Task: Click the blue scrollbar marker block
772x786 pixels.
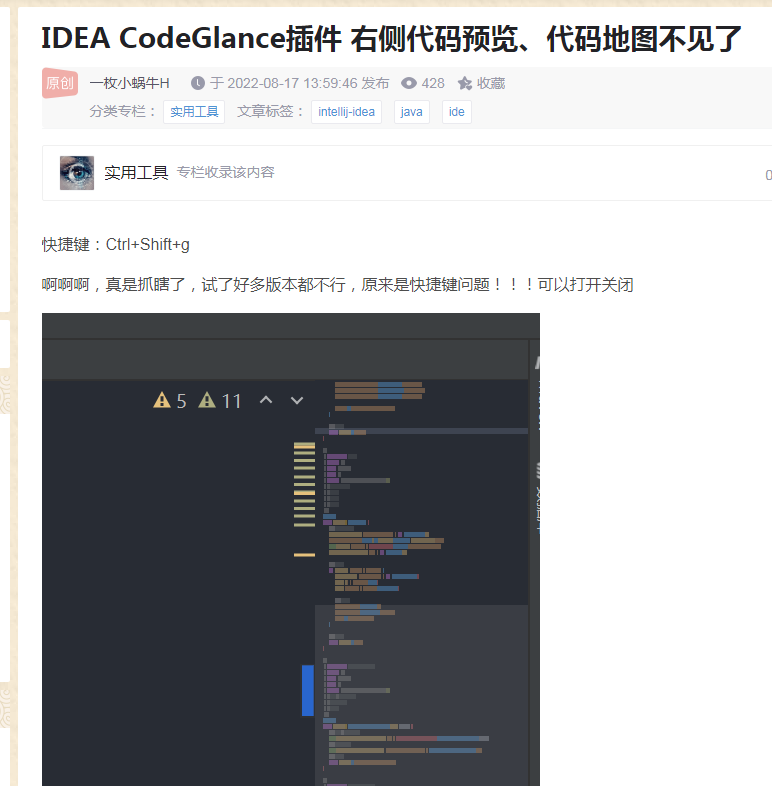Action: pos(308,690)
